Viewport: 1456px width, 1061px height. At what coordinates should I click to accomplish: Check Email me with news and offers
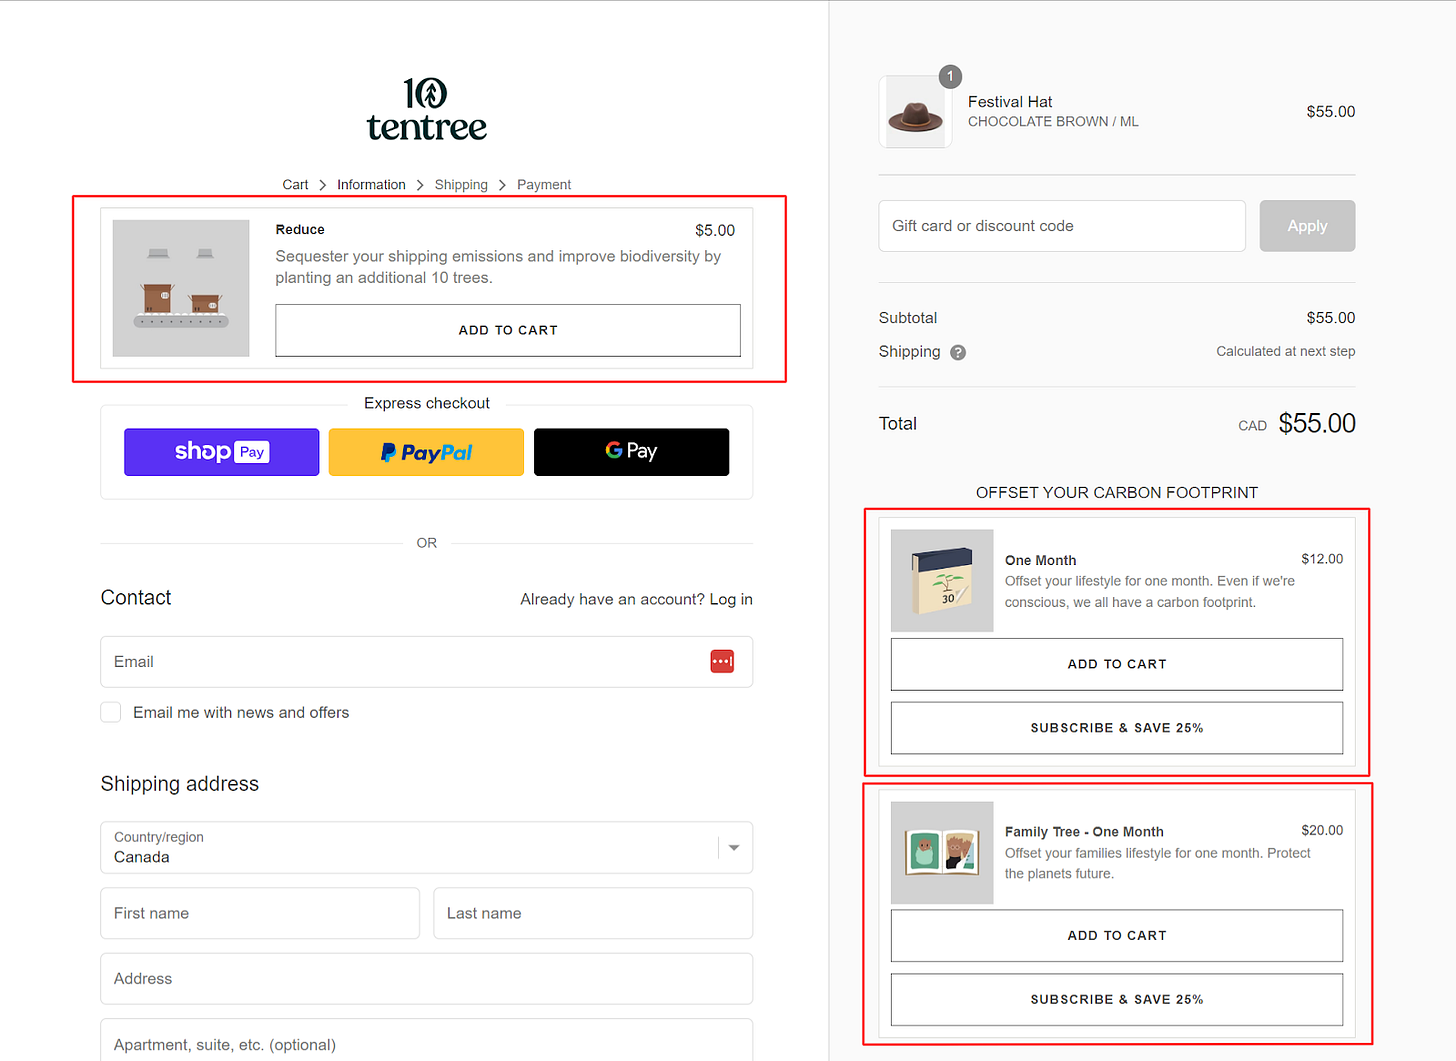click(x=111, y=712)
